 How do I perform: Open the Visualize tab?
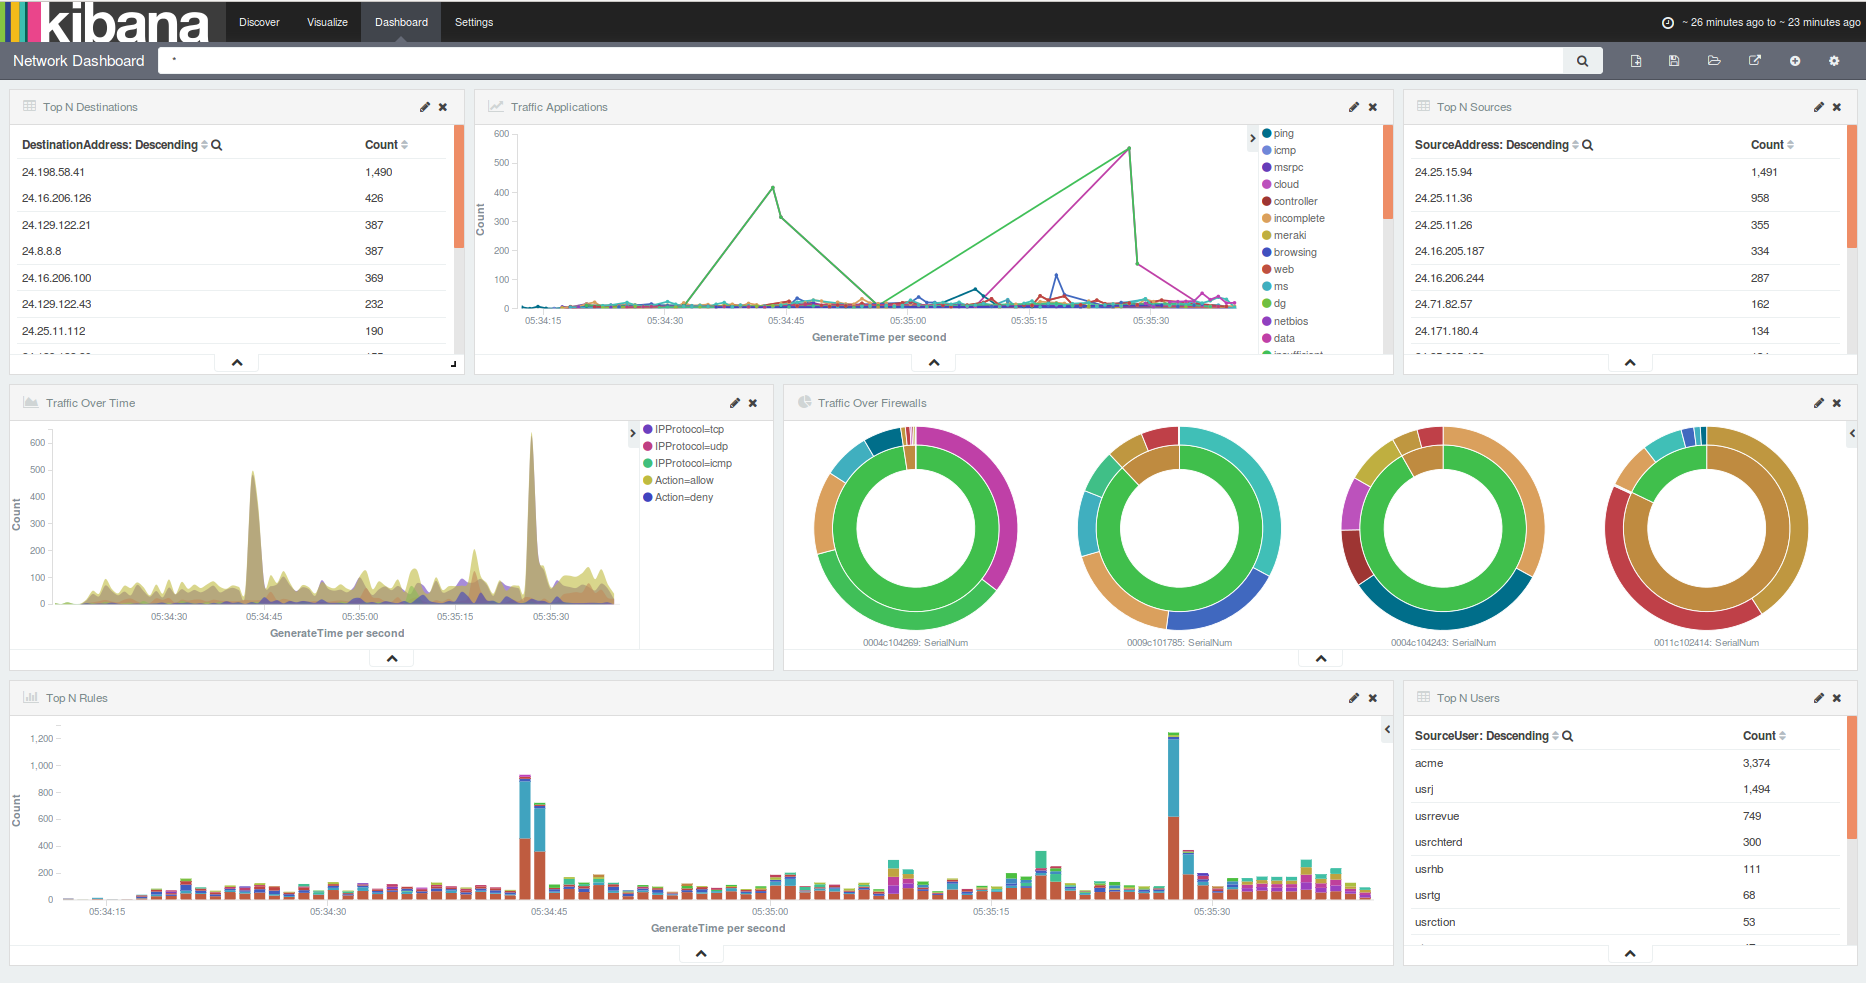coord(327,21)
